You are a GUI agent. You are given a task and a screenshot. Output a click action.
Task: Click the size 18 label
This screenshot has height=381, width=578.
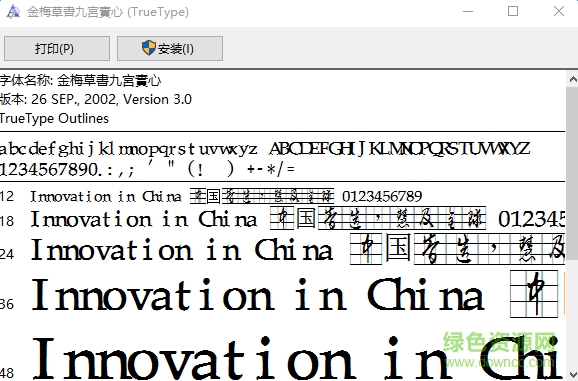coord(7,221)
